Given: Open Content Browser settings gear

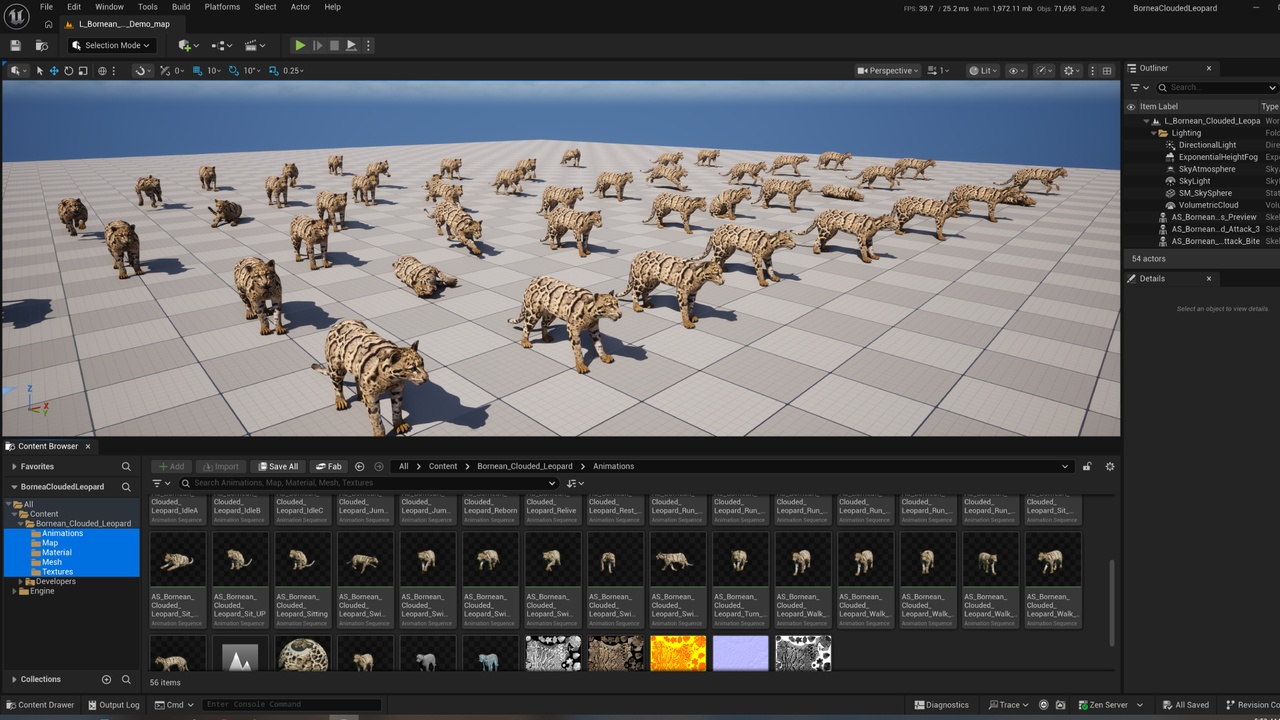Looking at the screenshot, I should pyautogui.click(x=1109, y=466).
